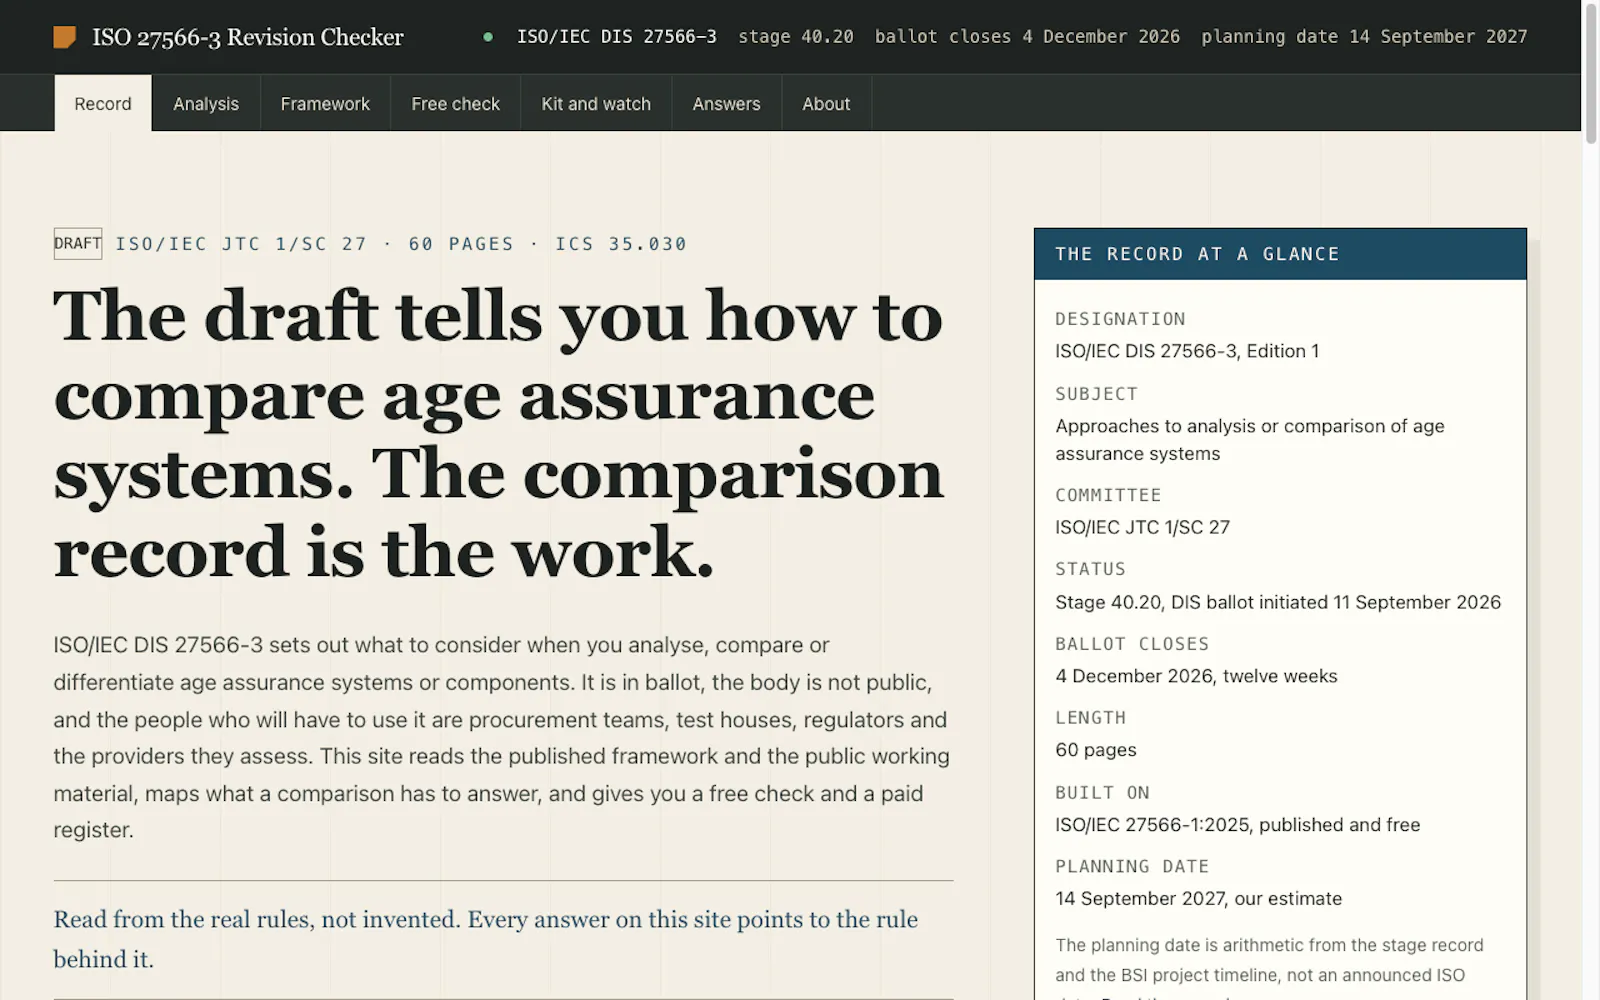Viewport: 1600px width, 1000px height.
Task: Click the orange site logo icon
Action: point(65,37)
